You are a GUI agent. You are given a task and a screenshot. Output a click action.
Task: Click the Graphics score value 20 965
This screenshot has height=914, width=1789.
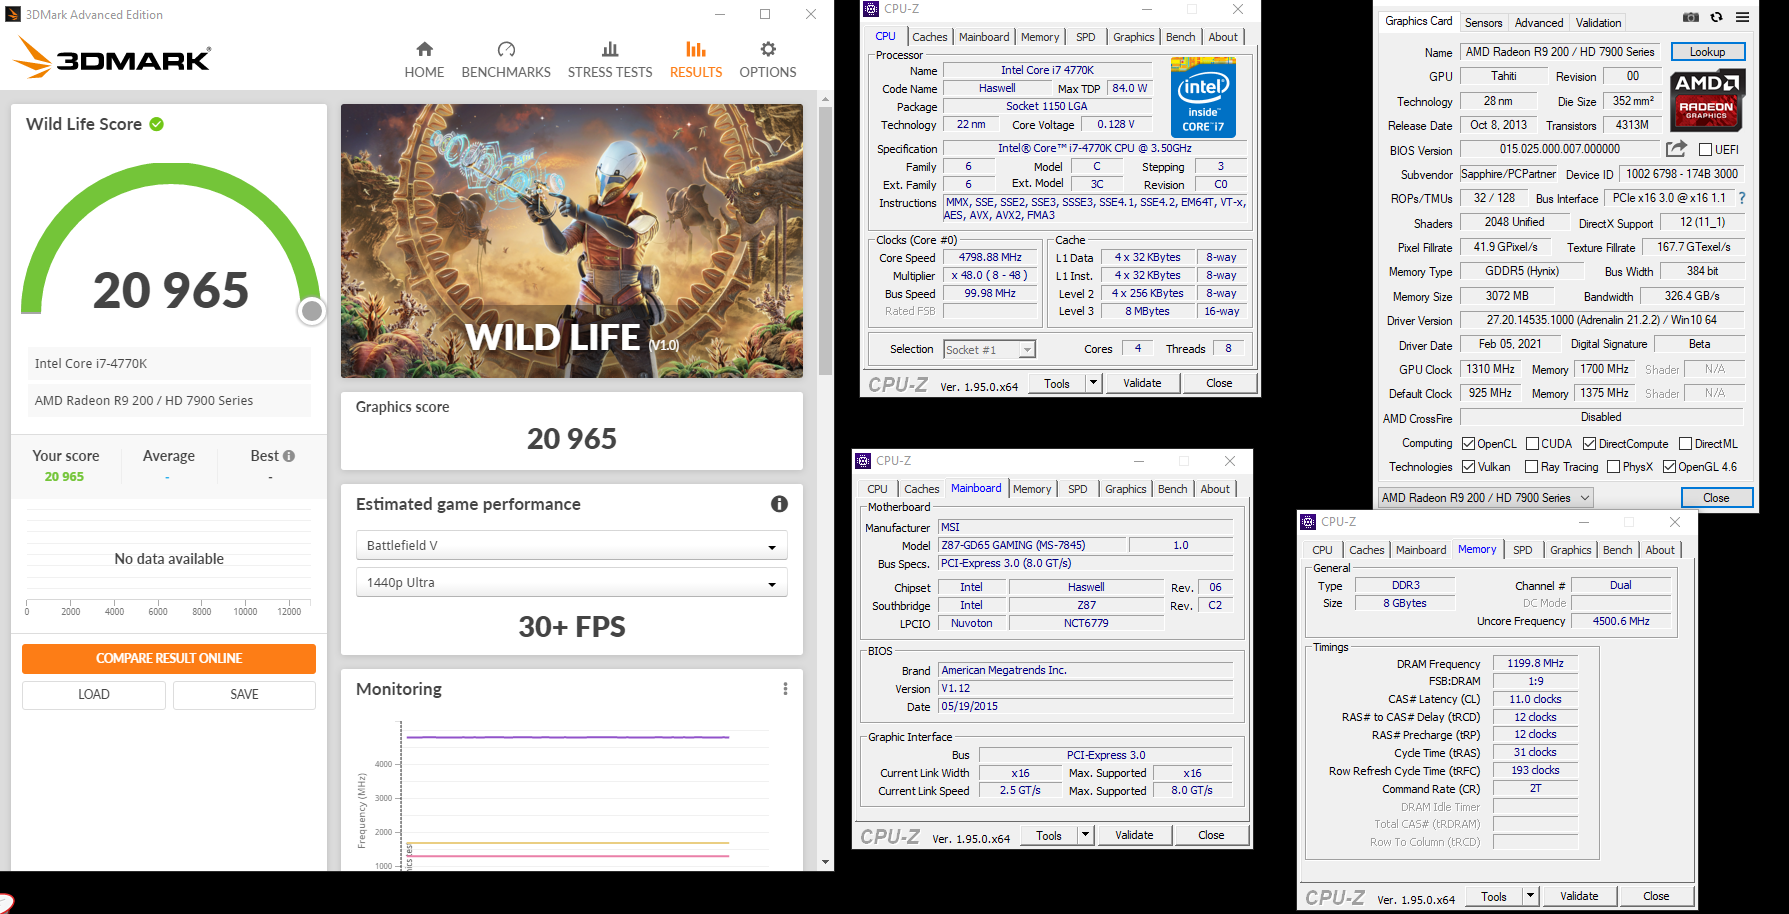pos(572,439)
